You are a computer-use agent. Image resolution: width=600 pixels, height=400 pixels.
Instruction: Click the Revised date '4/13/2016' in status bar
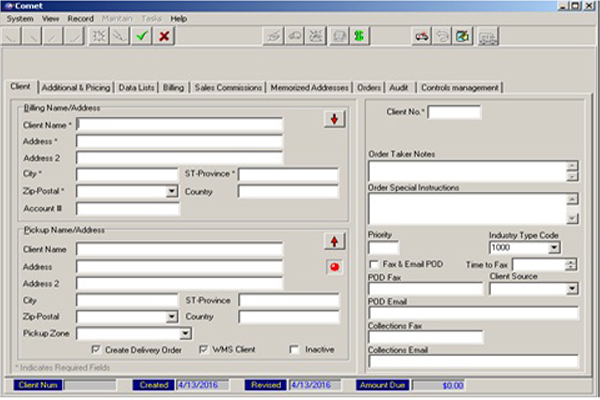[311, 385]
